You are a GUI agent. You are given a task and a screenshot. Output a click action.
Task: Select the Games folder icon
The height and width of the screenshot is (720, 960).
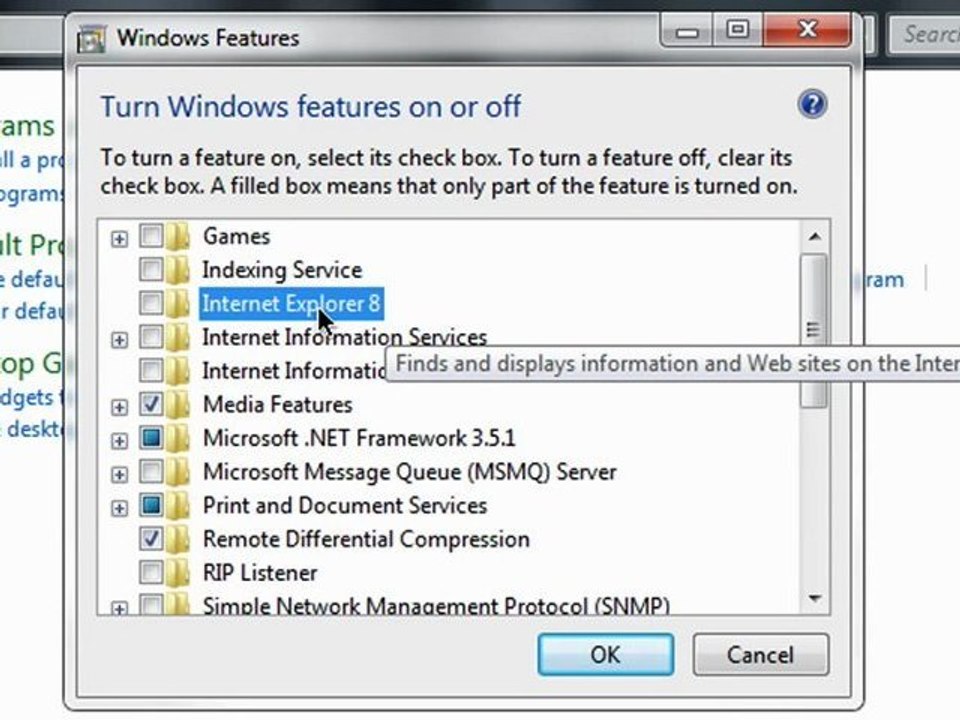[x=177, y=236]
